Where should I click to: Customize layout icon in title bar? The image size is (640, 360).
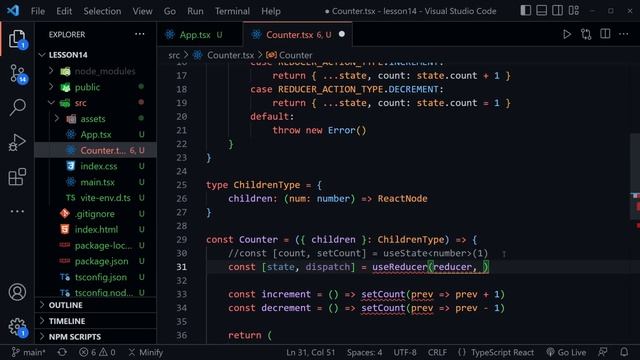click(x=573, y=11)
